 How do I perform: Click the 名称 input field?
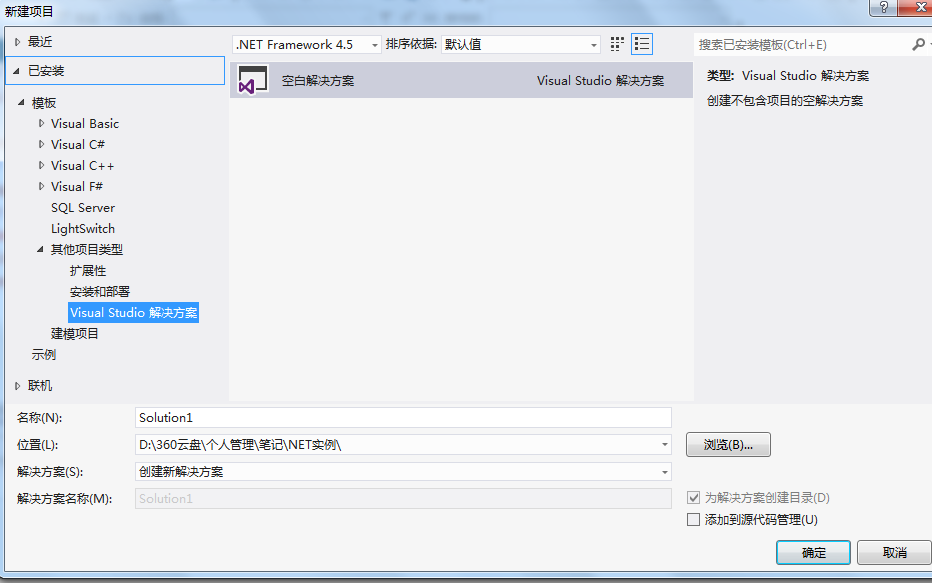[403, 417]
